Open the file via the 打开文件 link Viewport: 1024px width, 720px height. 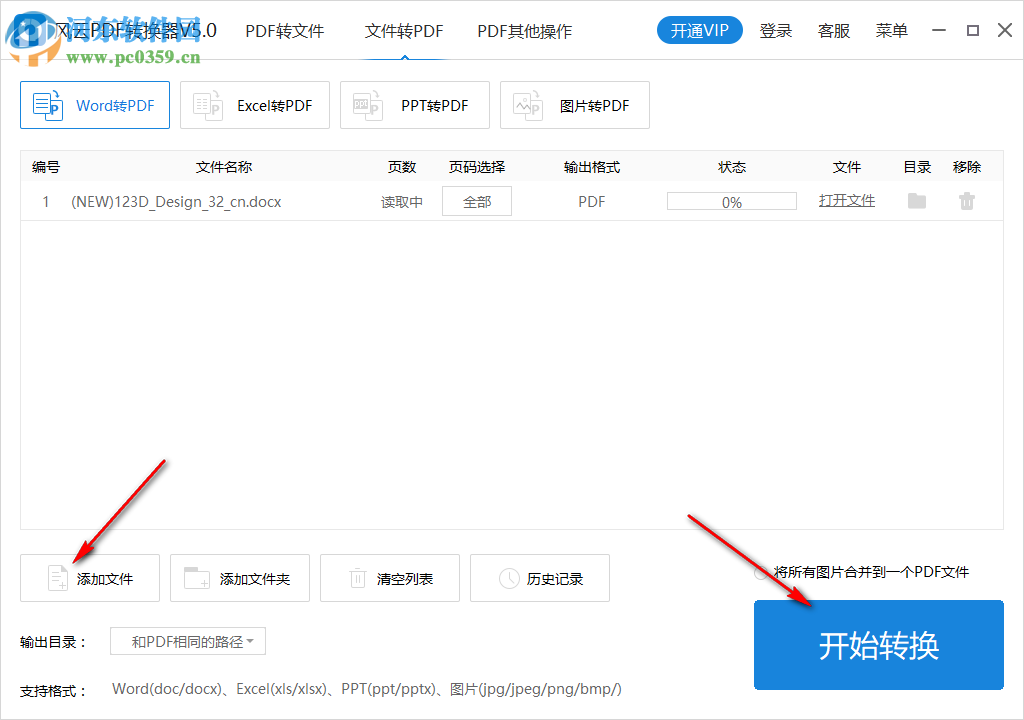pos(846,200)
